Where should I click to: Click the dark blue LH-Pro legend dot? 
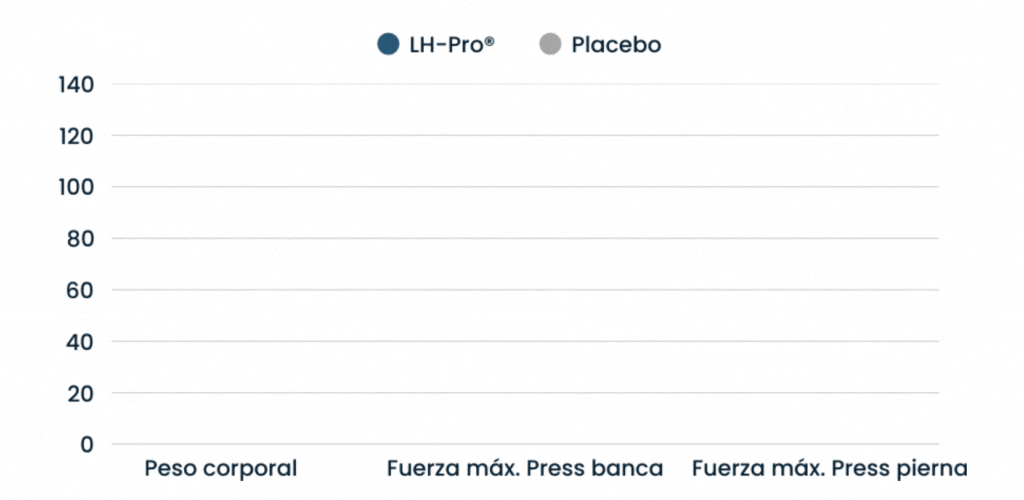click(x=388, y=44)
